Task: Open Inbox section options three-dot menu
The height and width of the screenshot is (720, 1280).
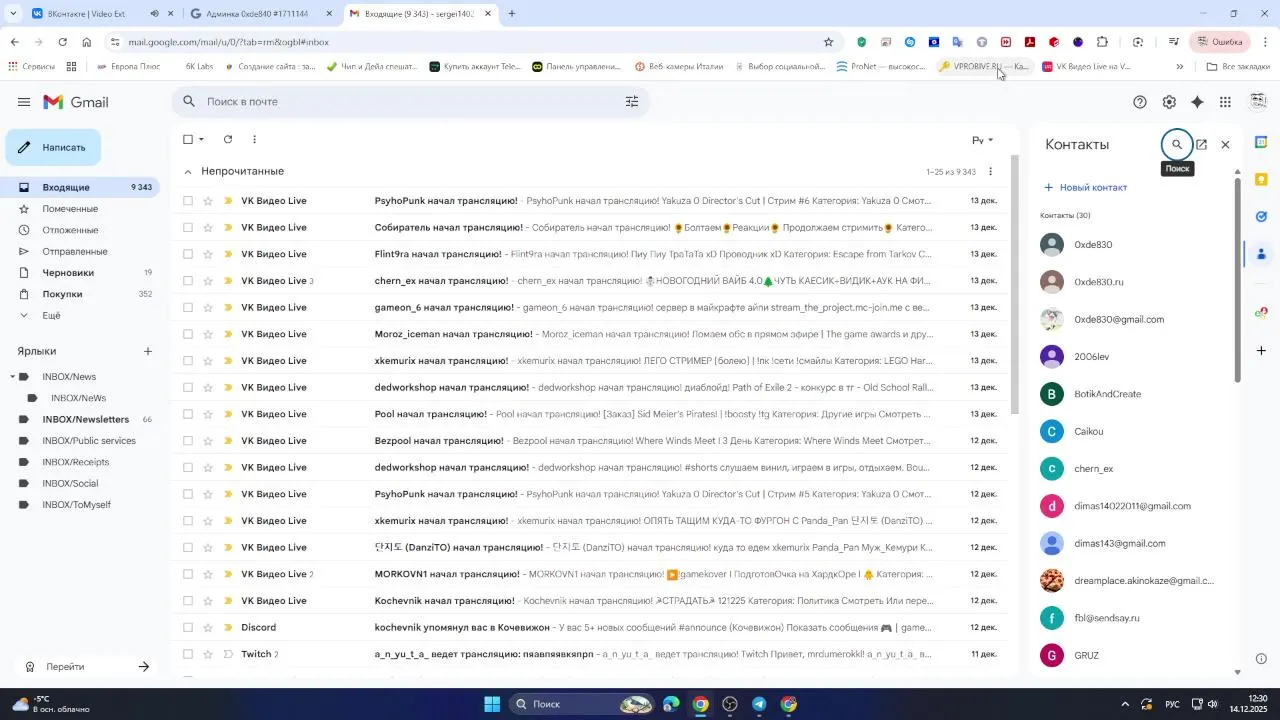Action: pos(991,171)
